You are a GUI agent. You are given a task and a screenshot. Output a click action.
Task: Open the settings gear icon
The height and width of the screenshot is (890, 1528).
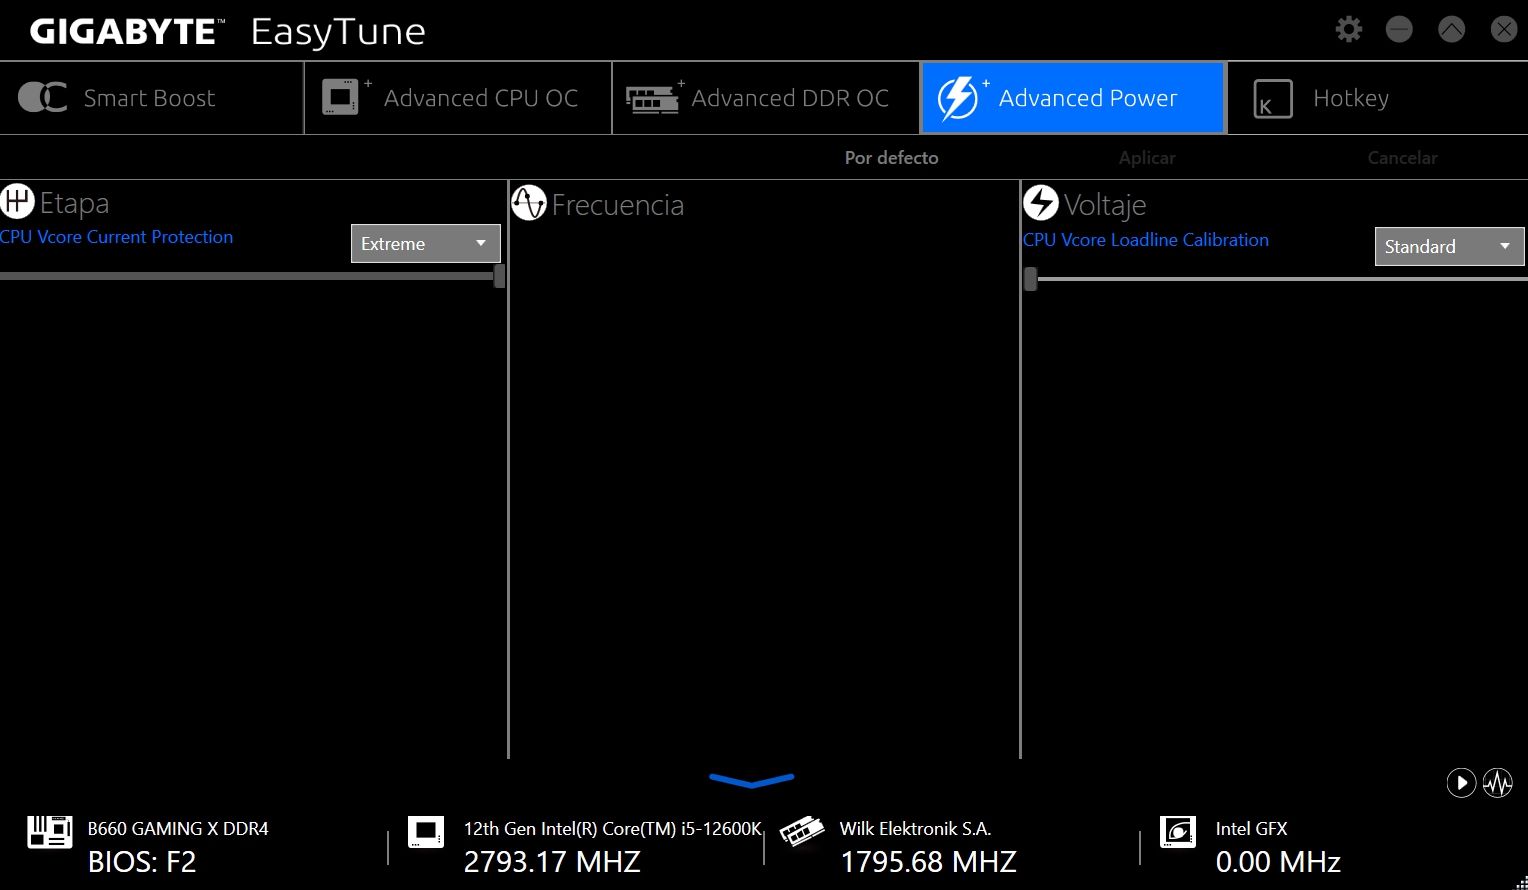point(1349,29)
